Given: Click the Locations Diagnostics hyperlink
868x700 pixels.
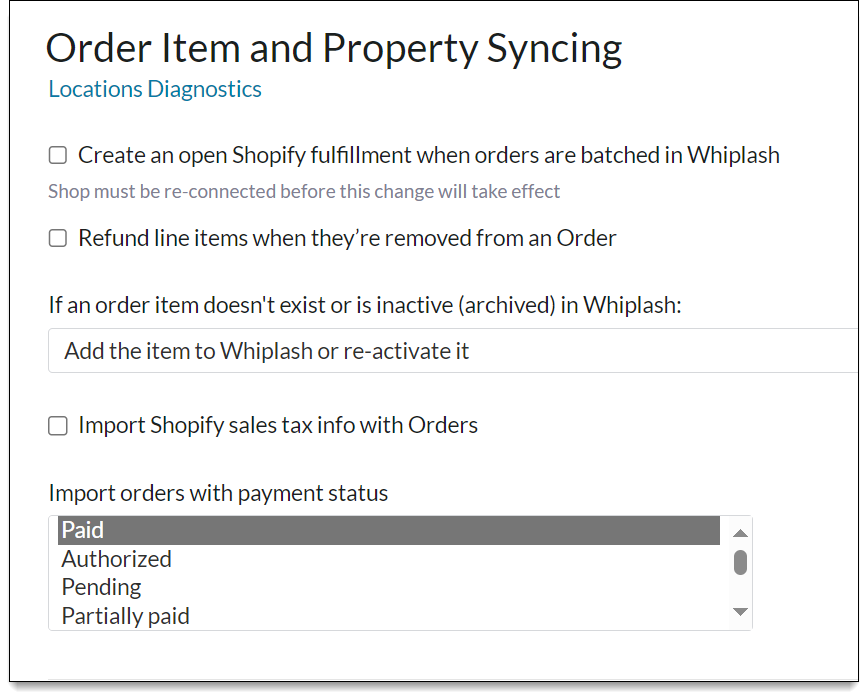Looking at the screenshot, I should pyautogui.click(x=154, y=89).
